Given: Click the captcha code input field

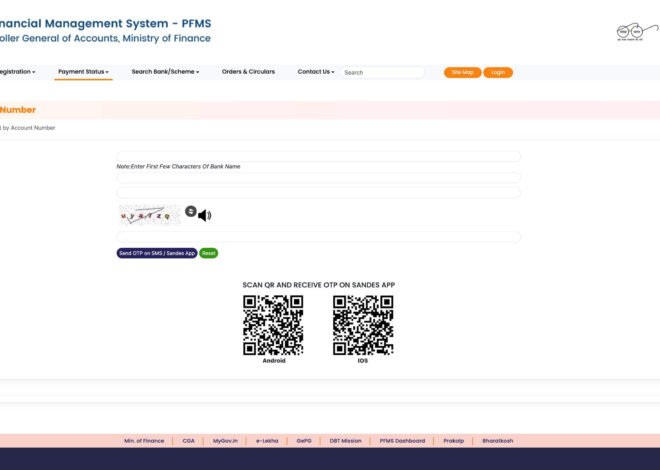Looking at the screenshot, I should click(319, 236).
